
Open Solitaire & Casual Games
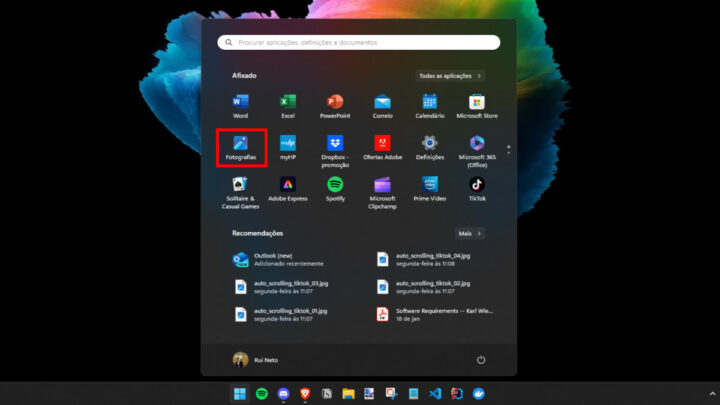(240, 193)
